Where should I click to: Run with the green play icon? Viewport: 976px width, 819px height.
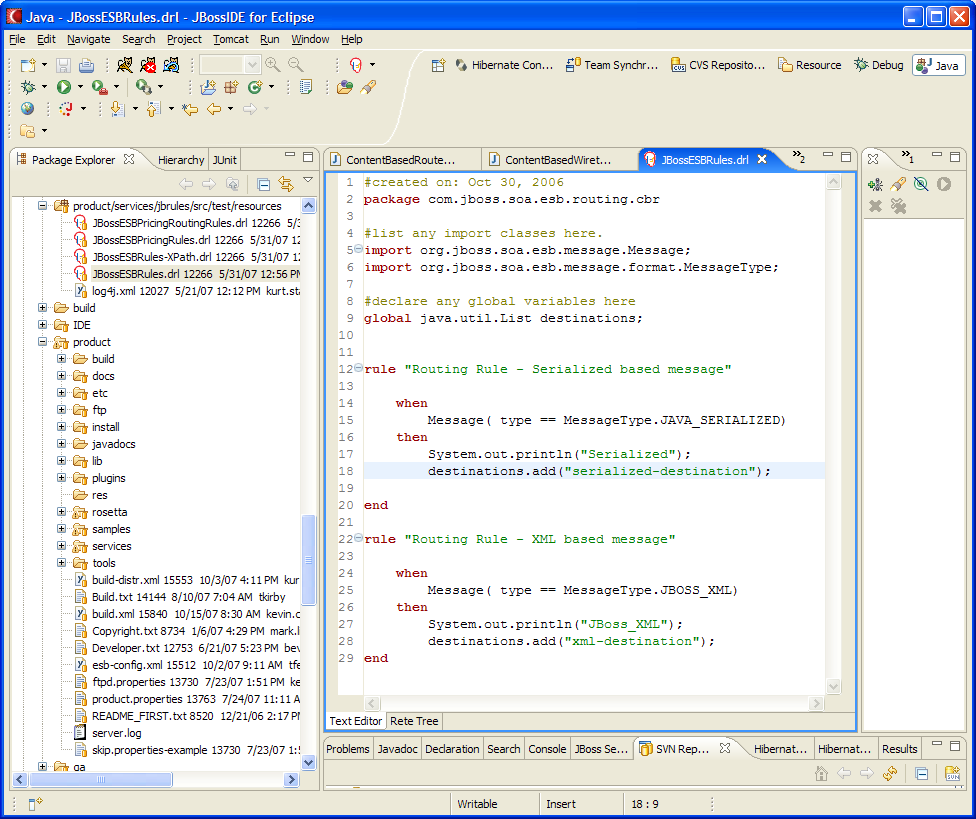tap(63, 87)
